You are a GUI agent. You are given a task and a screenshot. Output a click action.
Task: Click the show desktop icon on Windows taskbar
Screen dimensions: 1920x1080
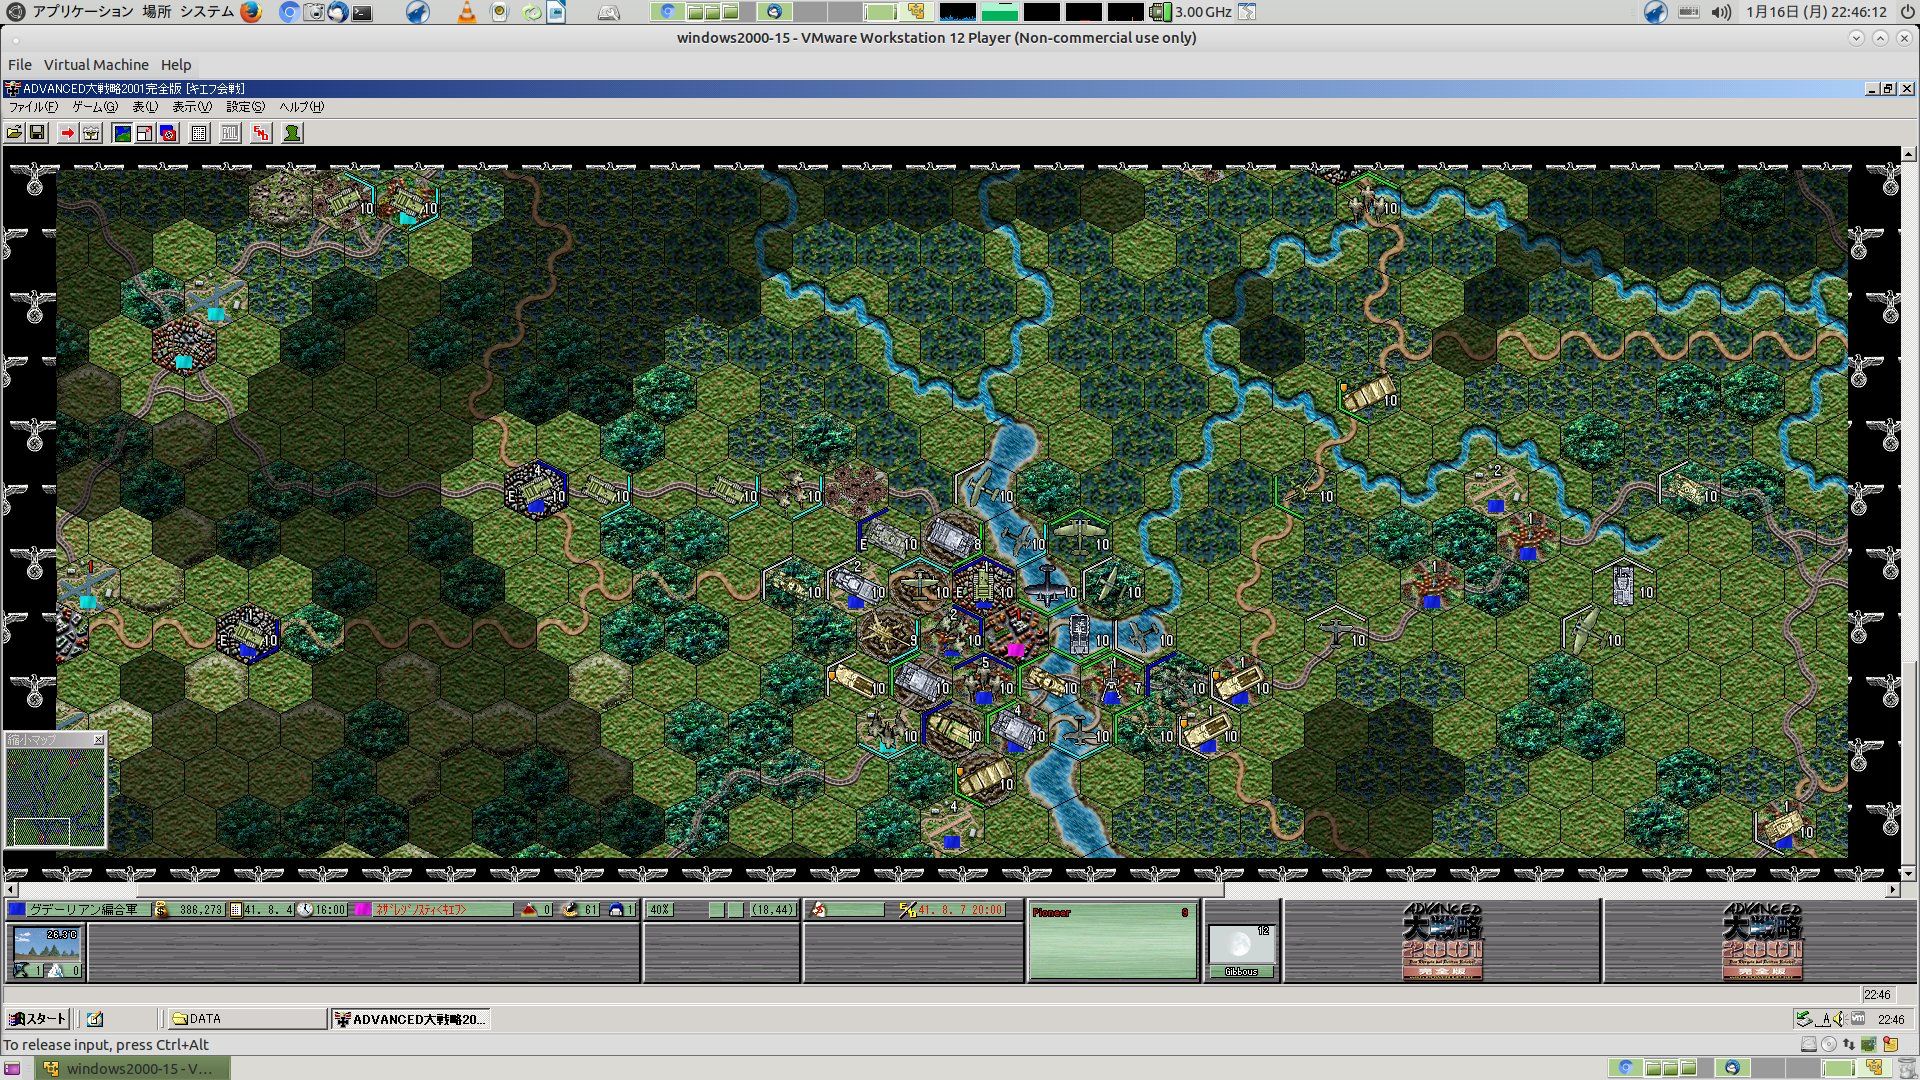pyautogui.click(x=95, y=1019)
